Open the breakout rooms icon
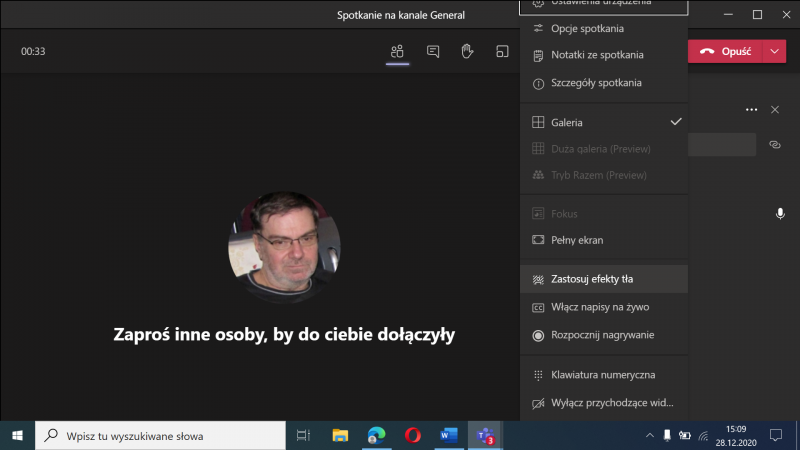The width and height of the screenshot is (800, 450). [502, 51]
